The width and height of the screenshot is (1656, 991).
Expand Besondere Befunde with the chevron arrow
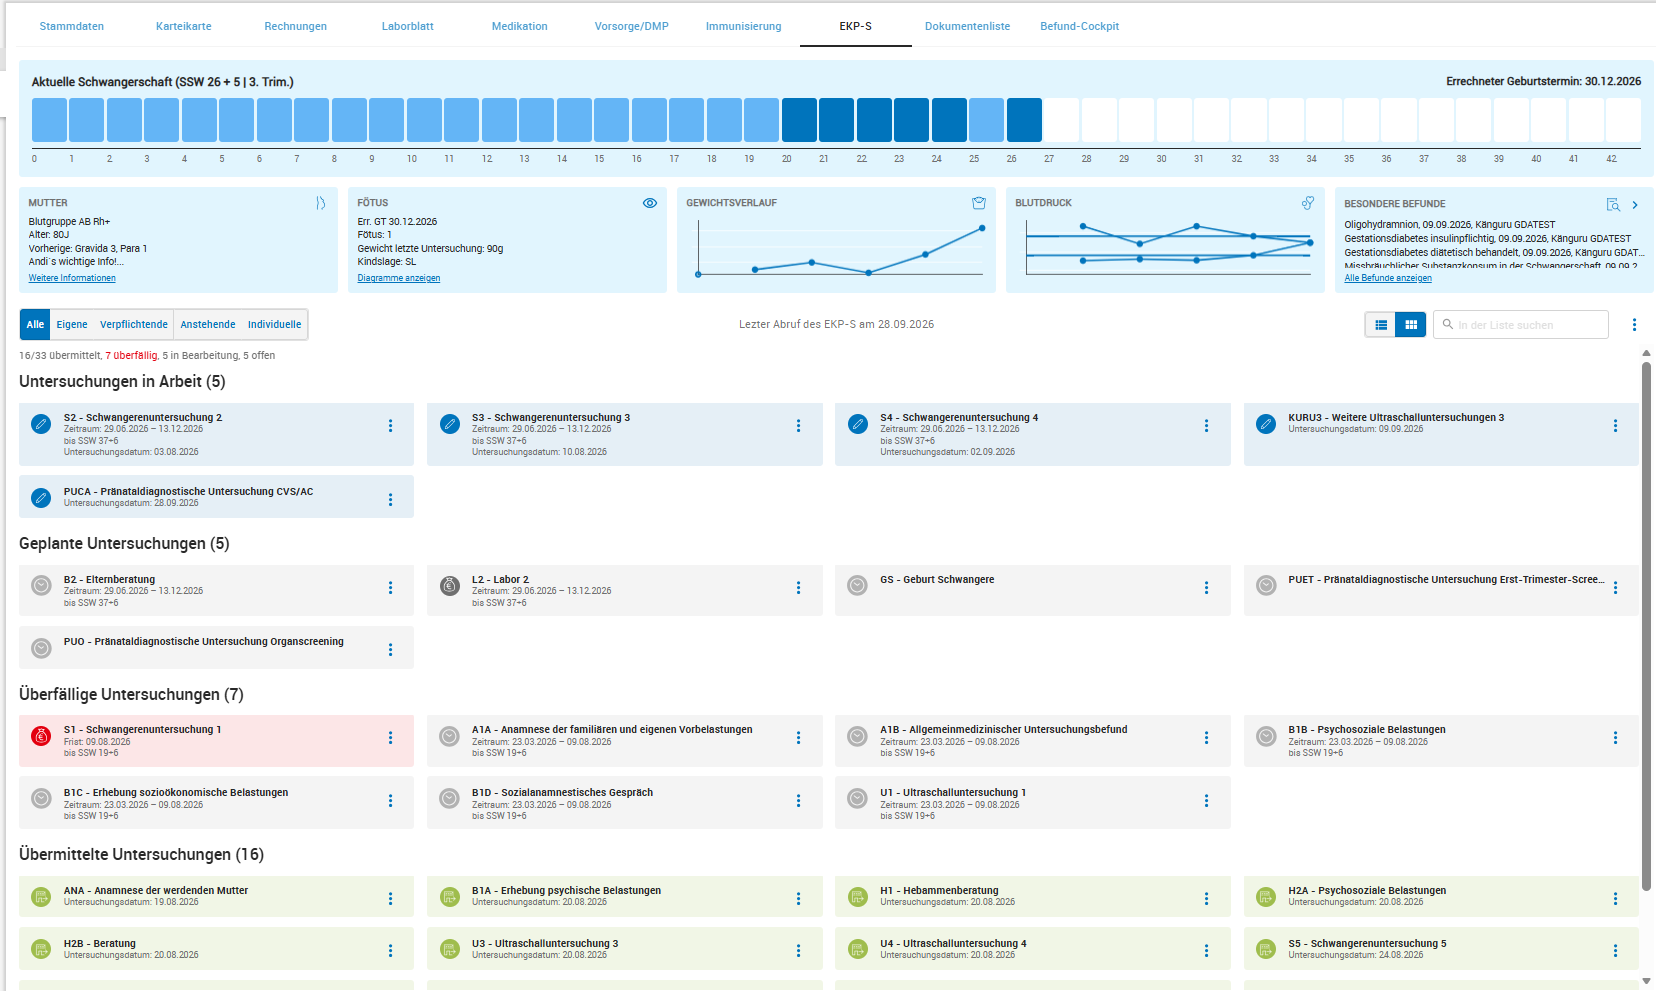pyautogui.click(x=1635, y=205)
